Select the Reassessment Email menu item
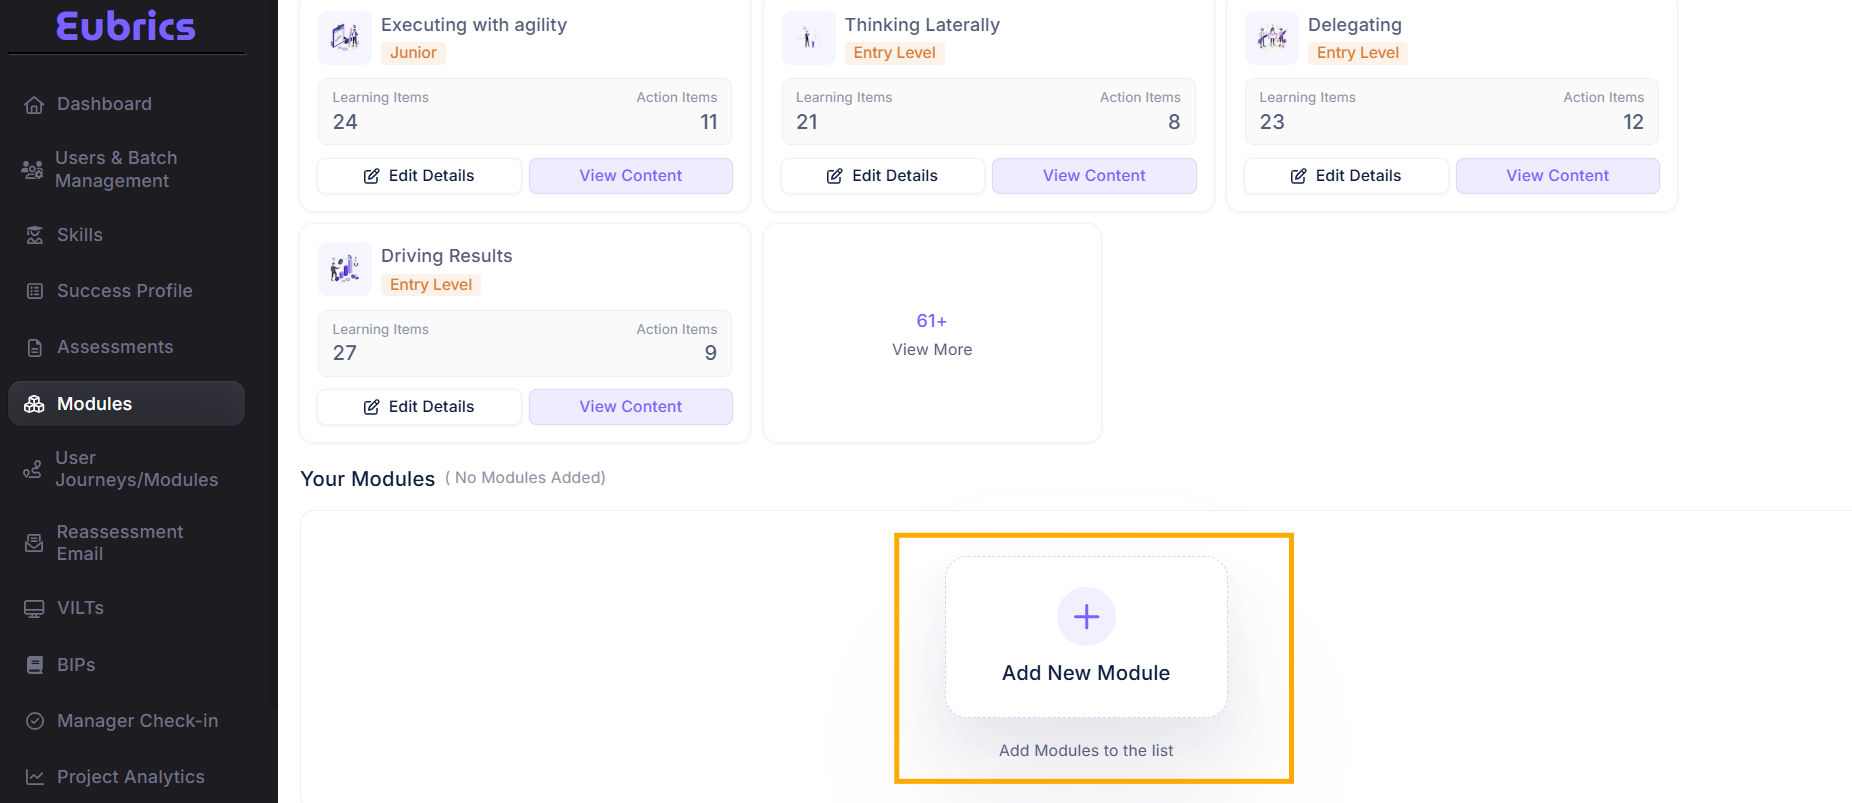Viewport: 1852px width, 803px height. [120, 543]
